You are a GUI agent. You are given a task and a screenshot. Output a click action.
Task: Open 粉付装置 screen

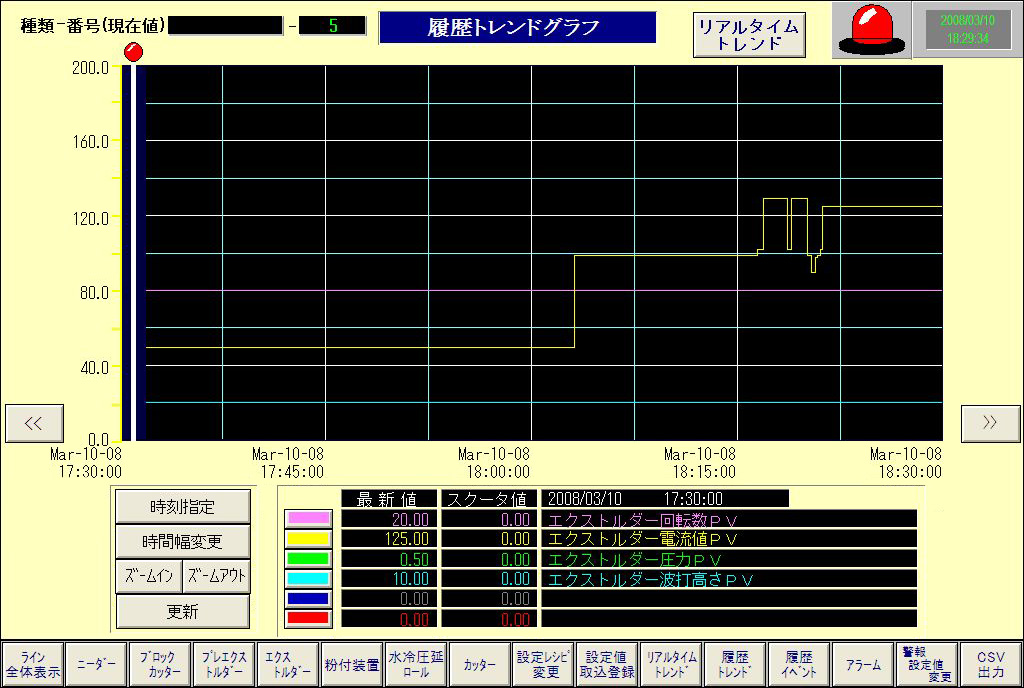[352, 665]
